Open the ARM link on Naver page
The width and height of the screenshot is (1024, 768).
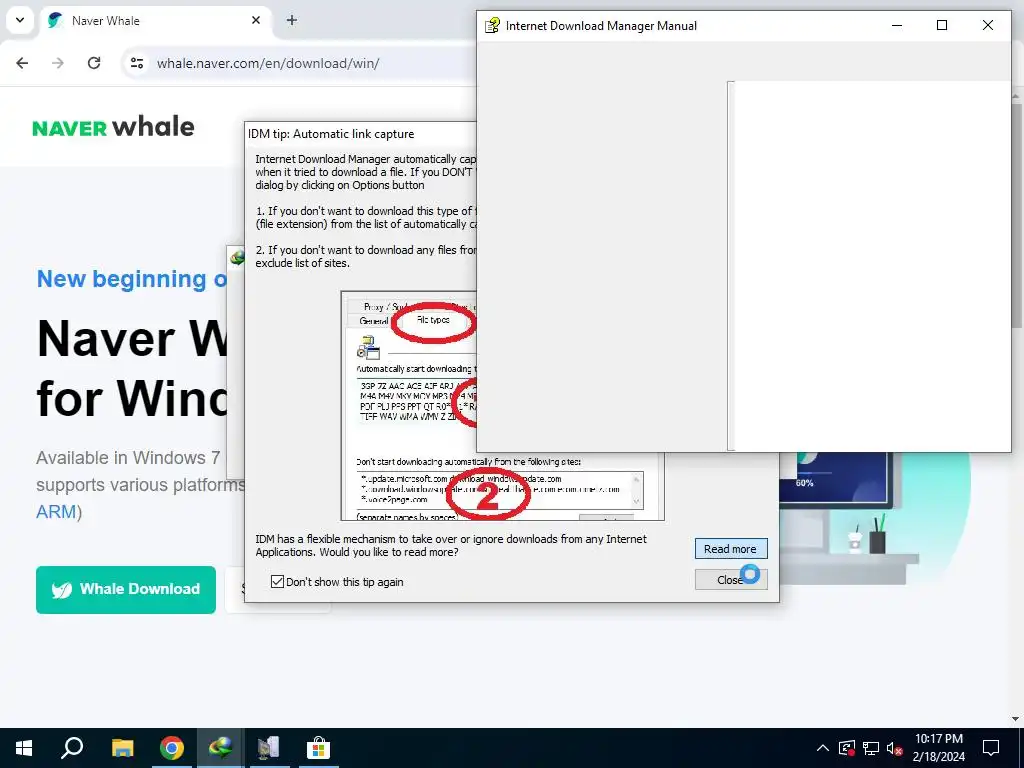56,512
